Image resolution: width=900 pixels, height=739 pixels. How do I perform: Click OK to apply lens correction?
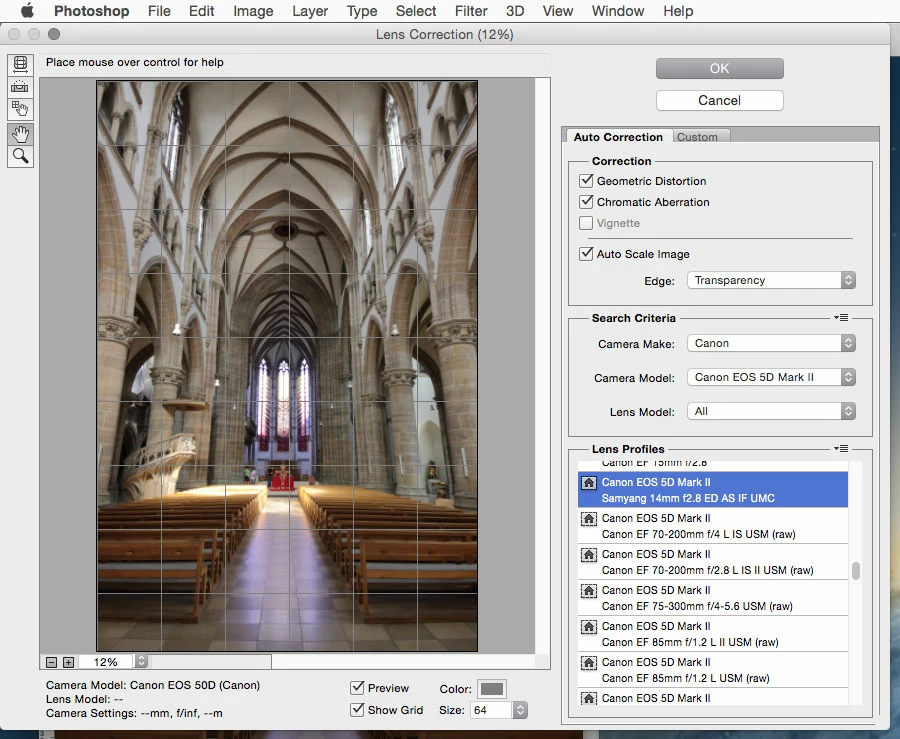coord(719,68)
